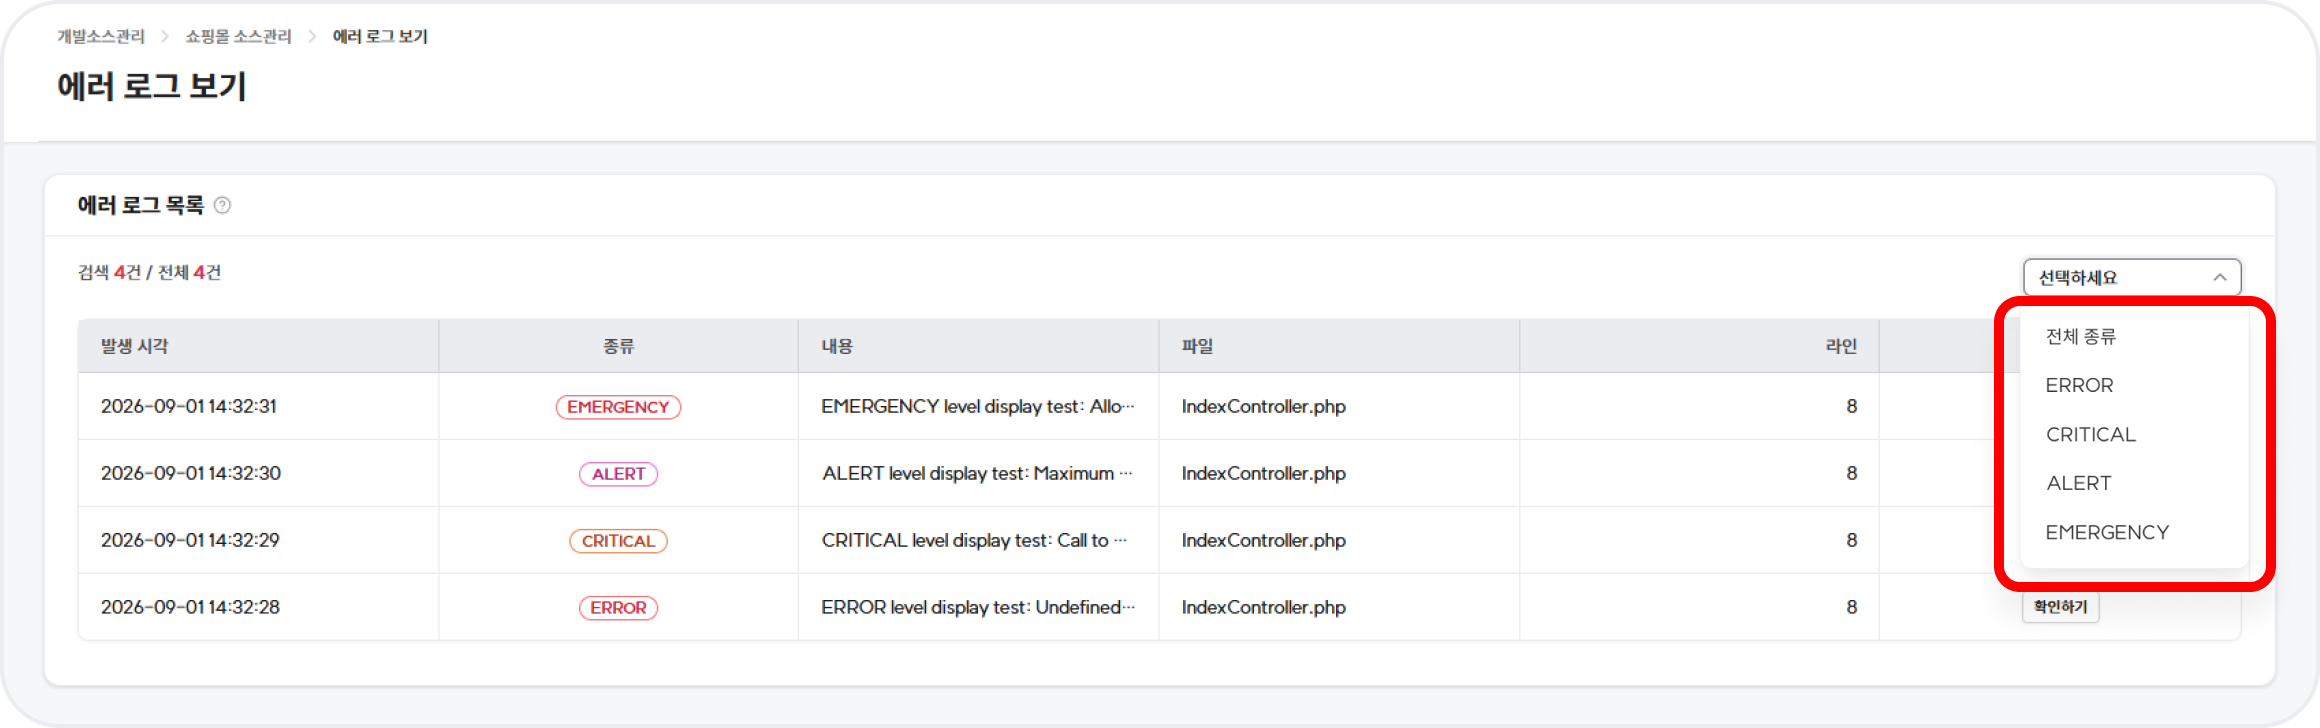Click the EMERGENCY level display test message
This screenshot has width=2320, height=728.
click(978, 406)
